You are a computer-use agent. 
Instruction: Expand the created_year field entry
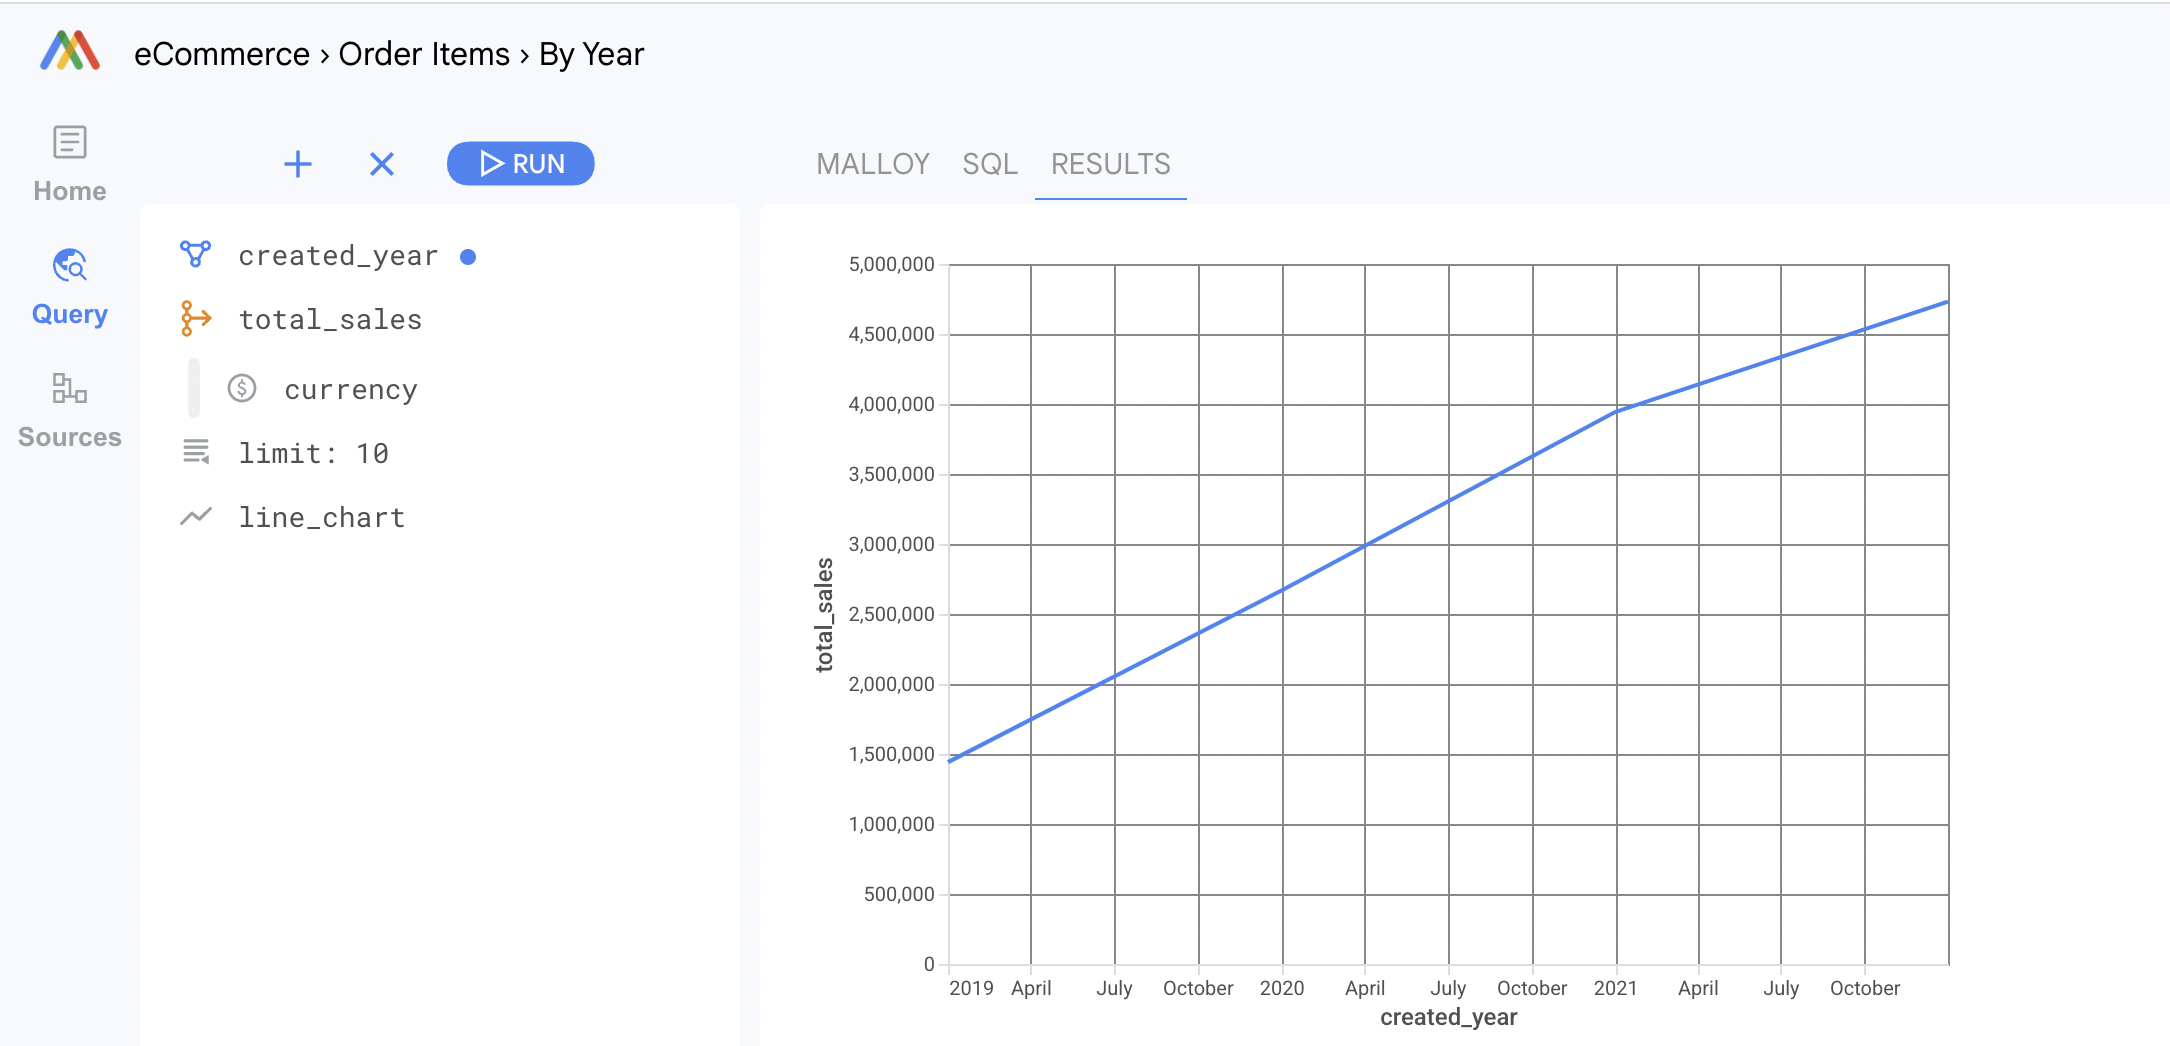(338, 254)
